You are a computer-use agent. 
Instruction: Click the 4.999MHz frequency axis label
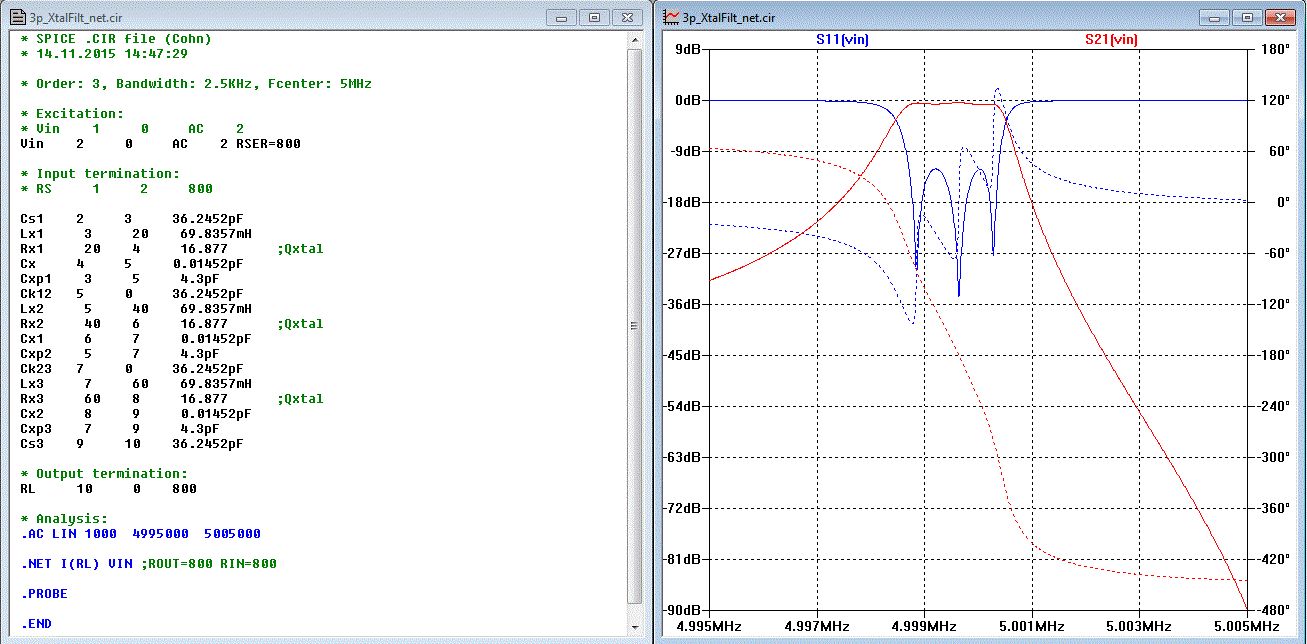pos(924,626)
